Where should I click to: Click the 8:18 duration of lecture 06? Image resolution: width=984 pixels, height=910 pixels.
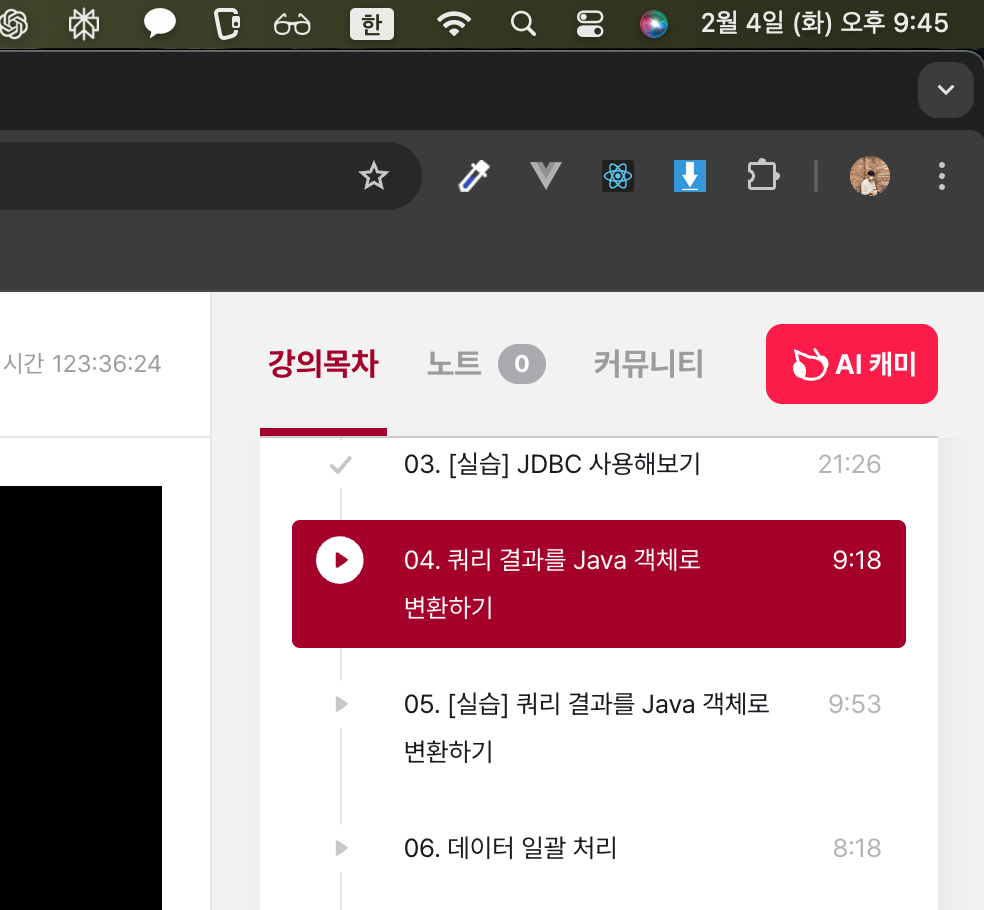[857, 848]
